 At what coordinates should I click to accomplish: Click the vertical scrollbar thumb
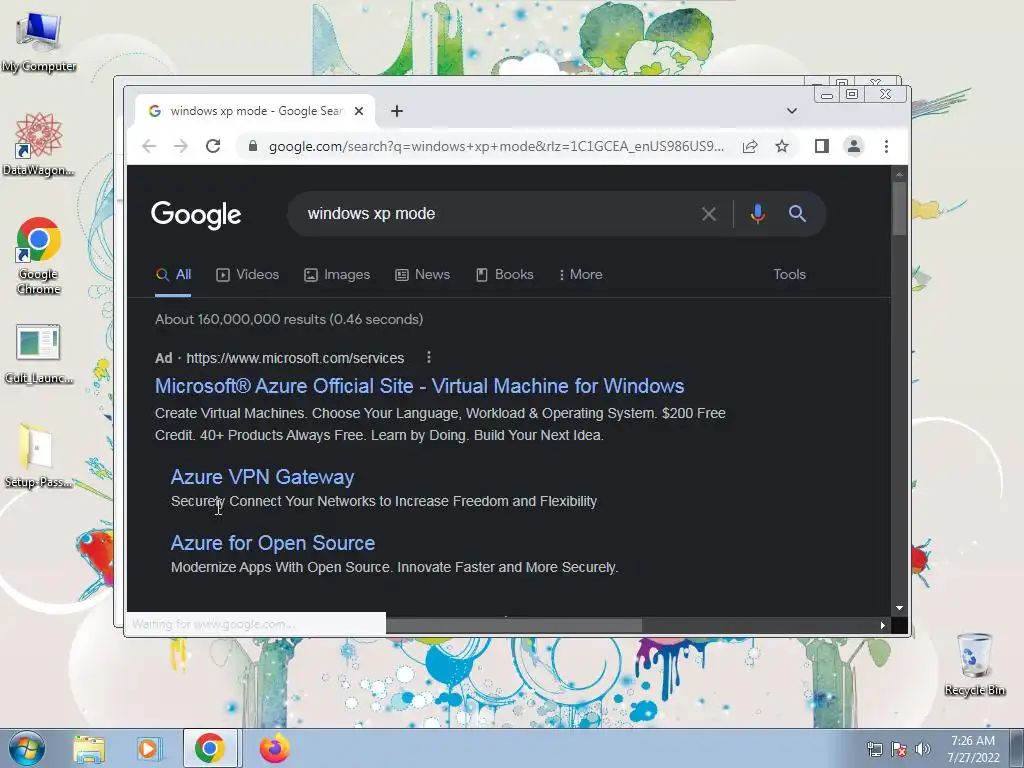[x=899, y=208]
